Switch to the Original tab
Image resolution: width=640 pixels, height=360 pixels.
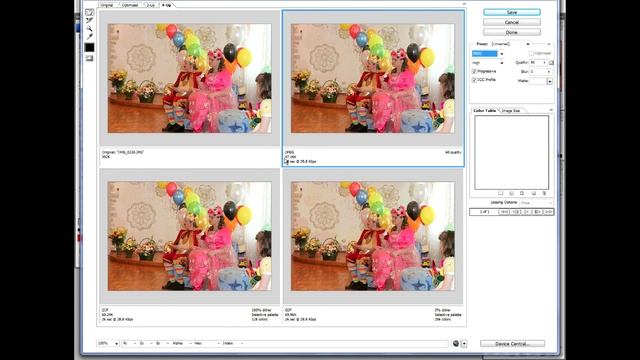[x=107, y=5]
